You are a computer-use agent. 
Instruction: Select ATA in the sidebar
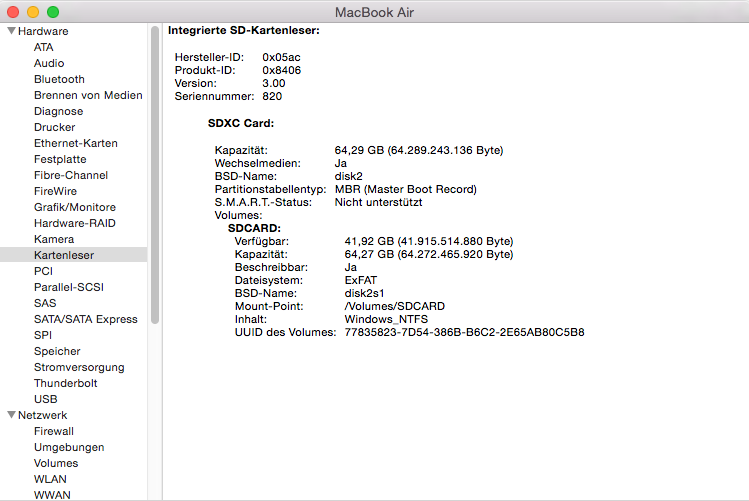tap(43, 47)
